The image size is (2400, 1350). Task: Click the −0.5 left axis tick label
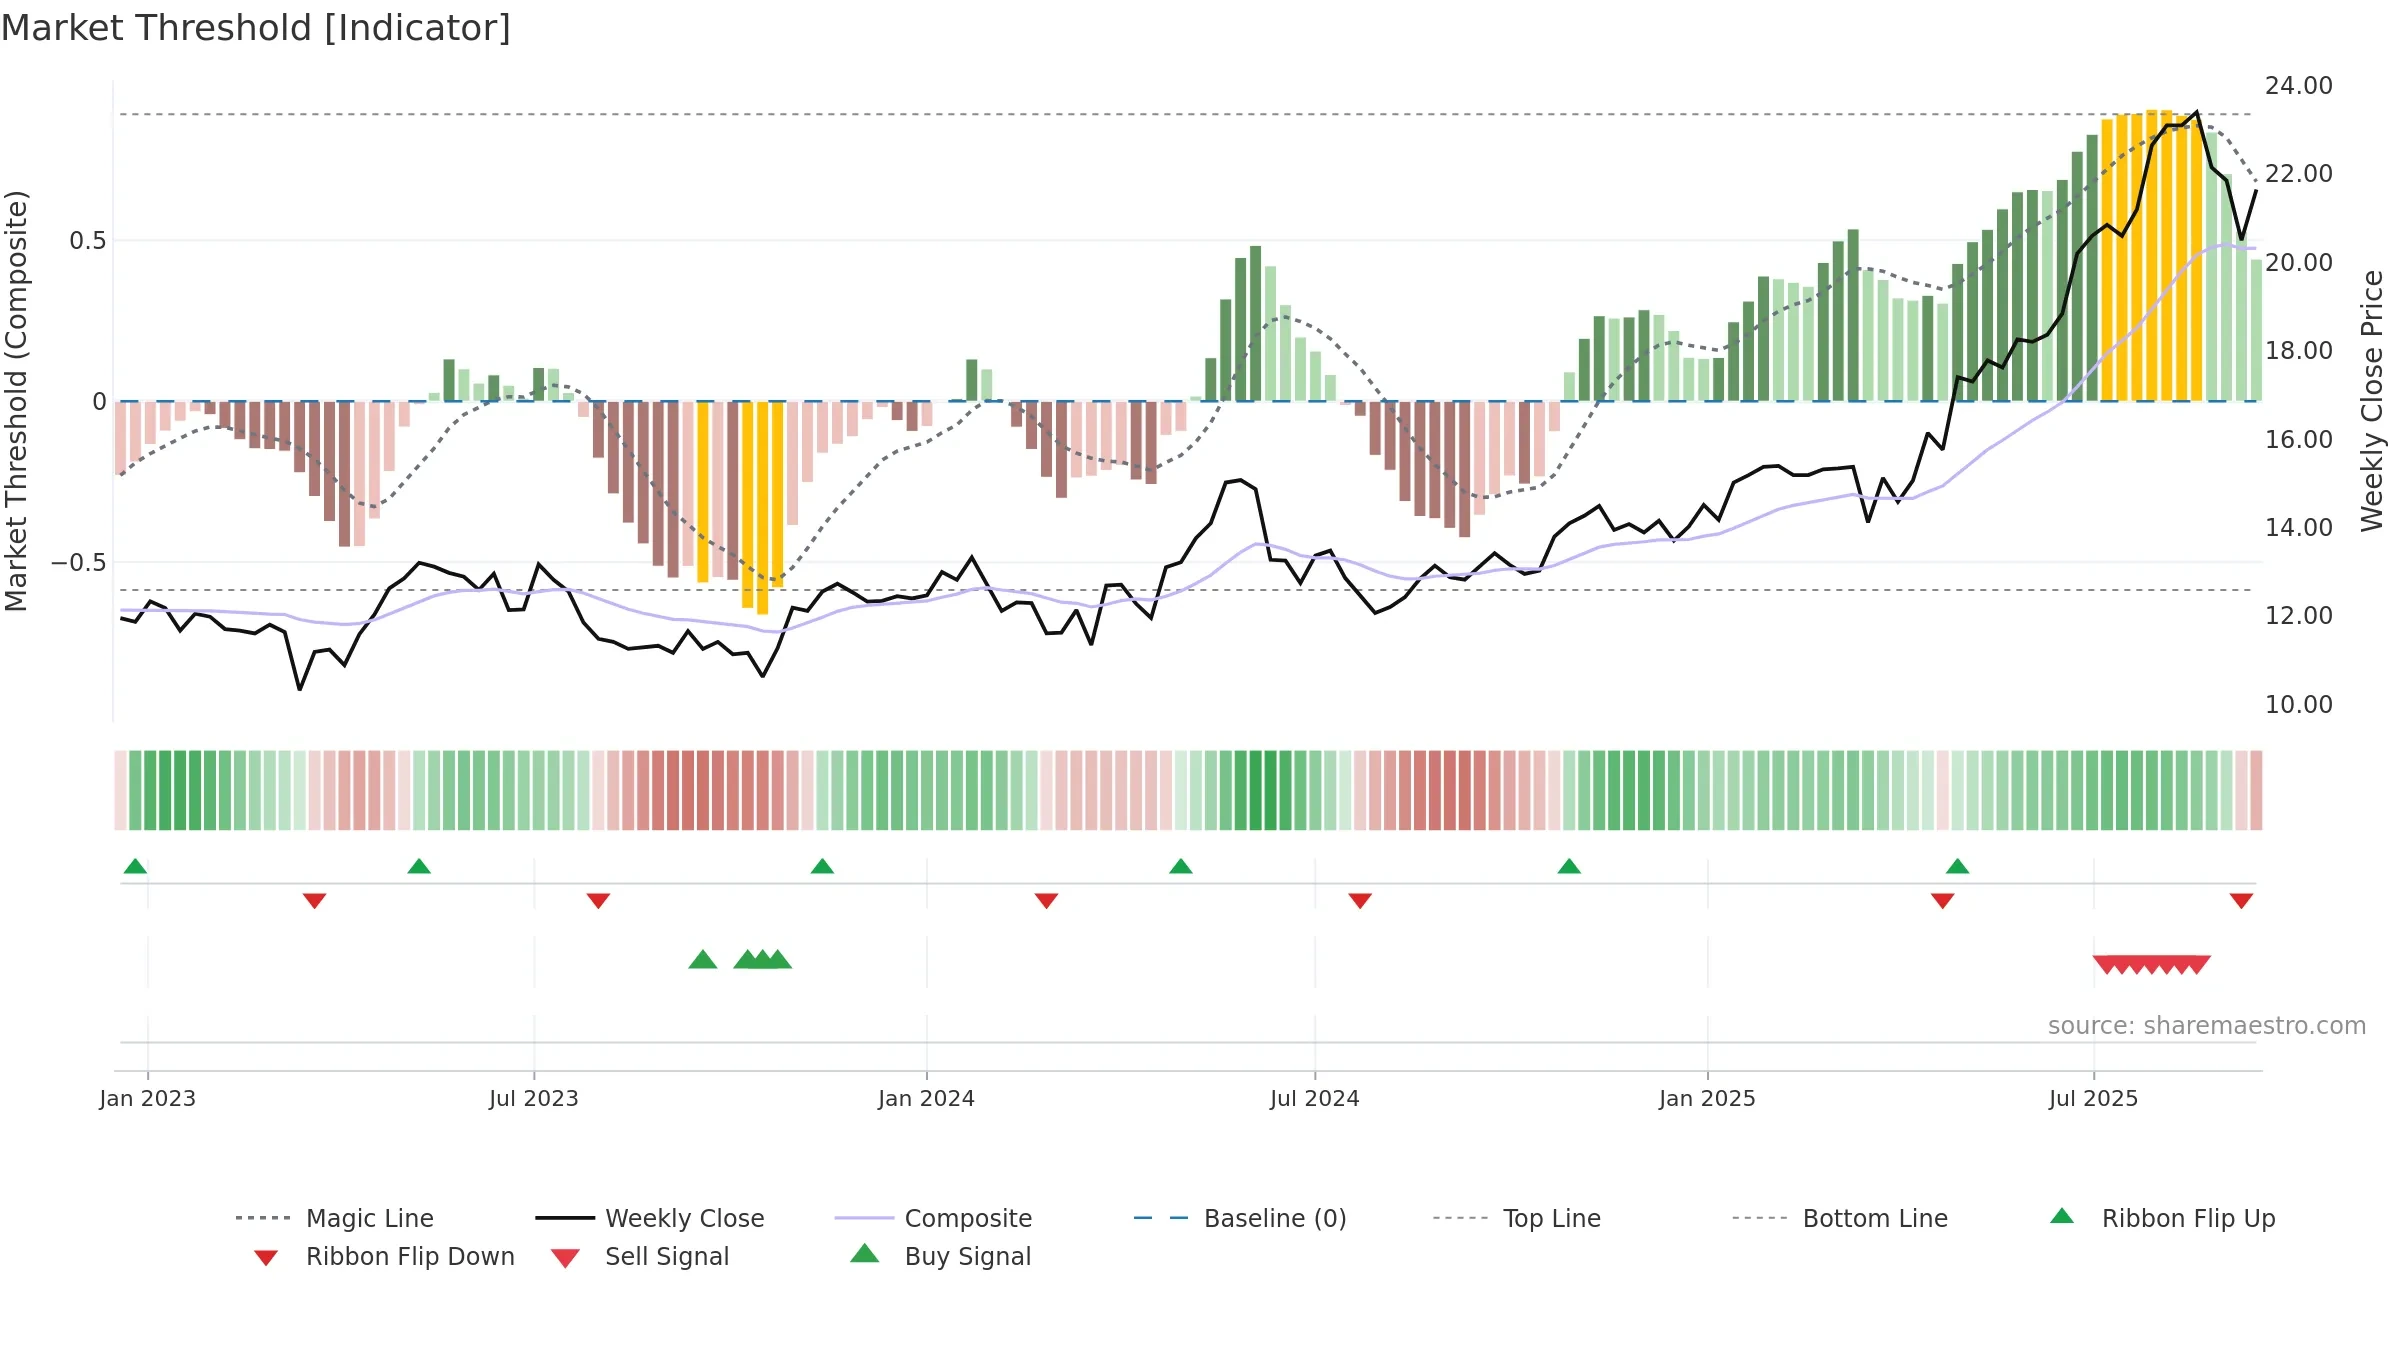click(79, 563)
